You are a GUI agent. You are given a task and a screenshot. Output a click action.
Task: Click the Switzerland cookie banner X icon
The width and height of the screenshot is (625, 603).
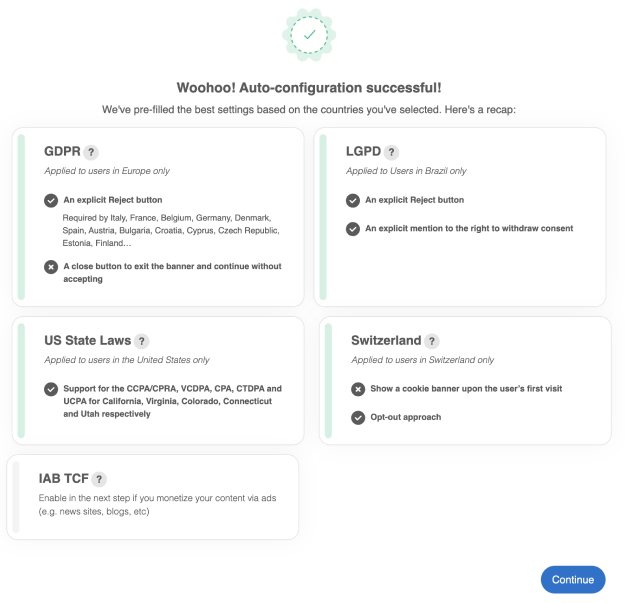point(358,389)
